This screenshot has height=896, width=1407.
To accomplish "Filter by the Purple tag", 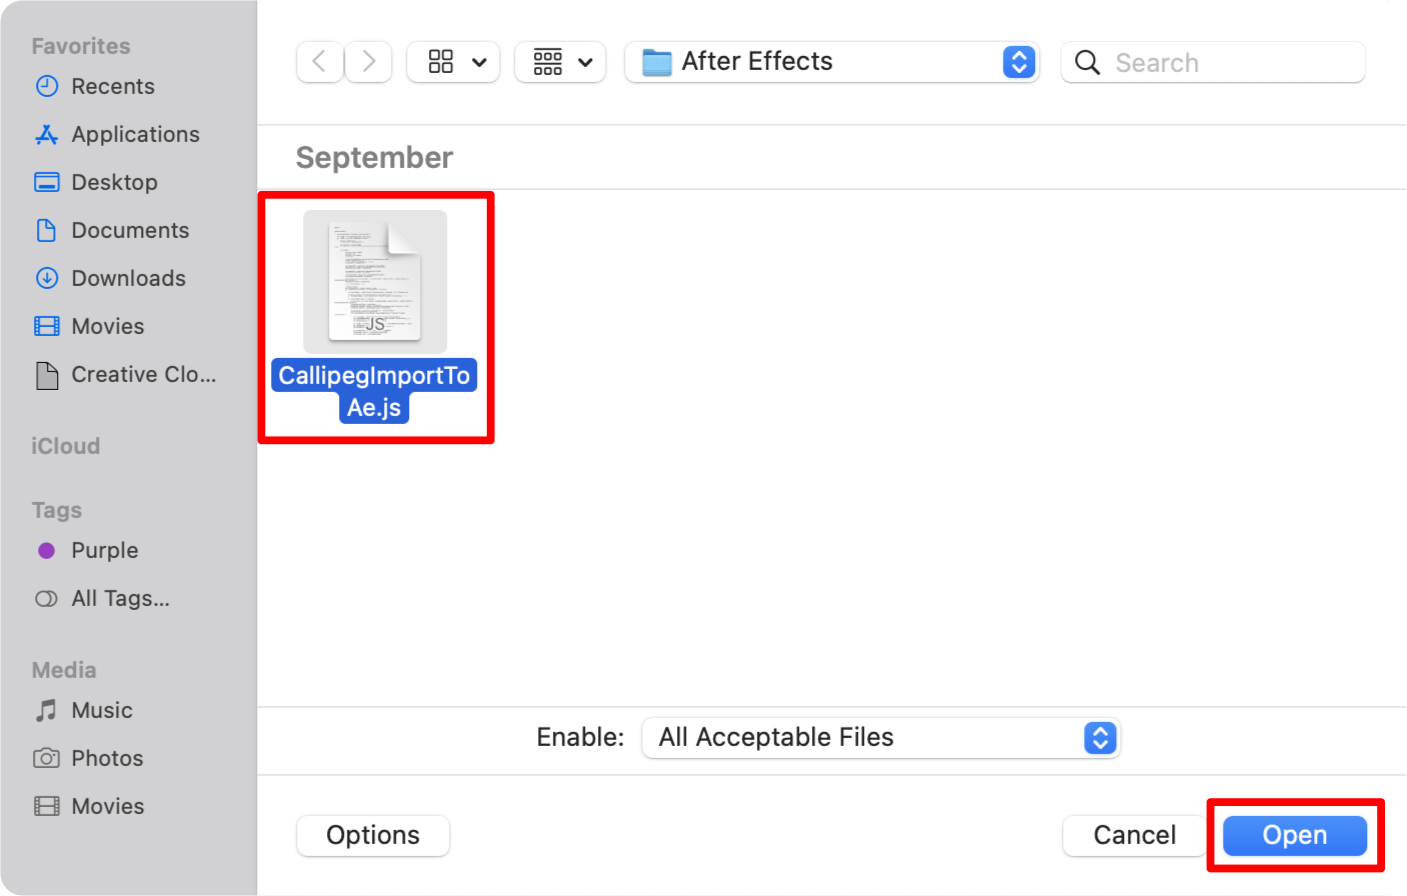I will click(x=104, y=550).
